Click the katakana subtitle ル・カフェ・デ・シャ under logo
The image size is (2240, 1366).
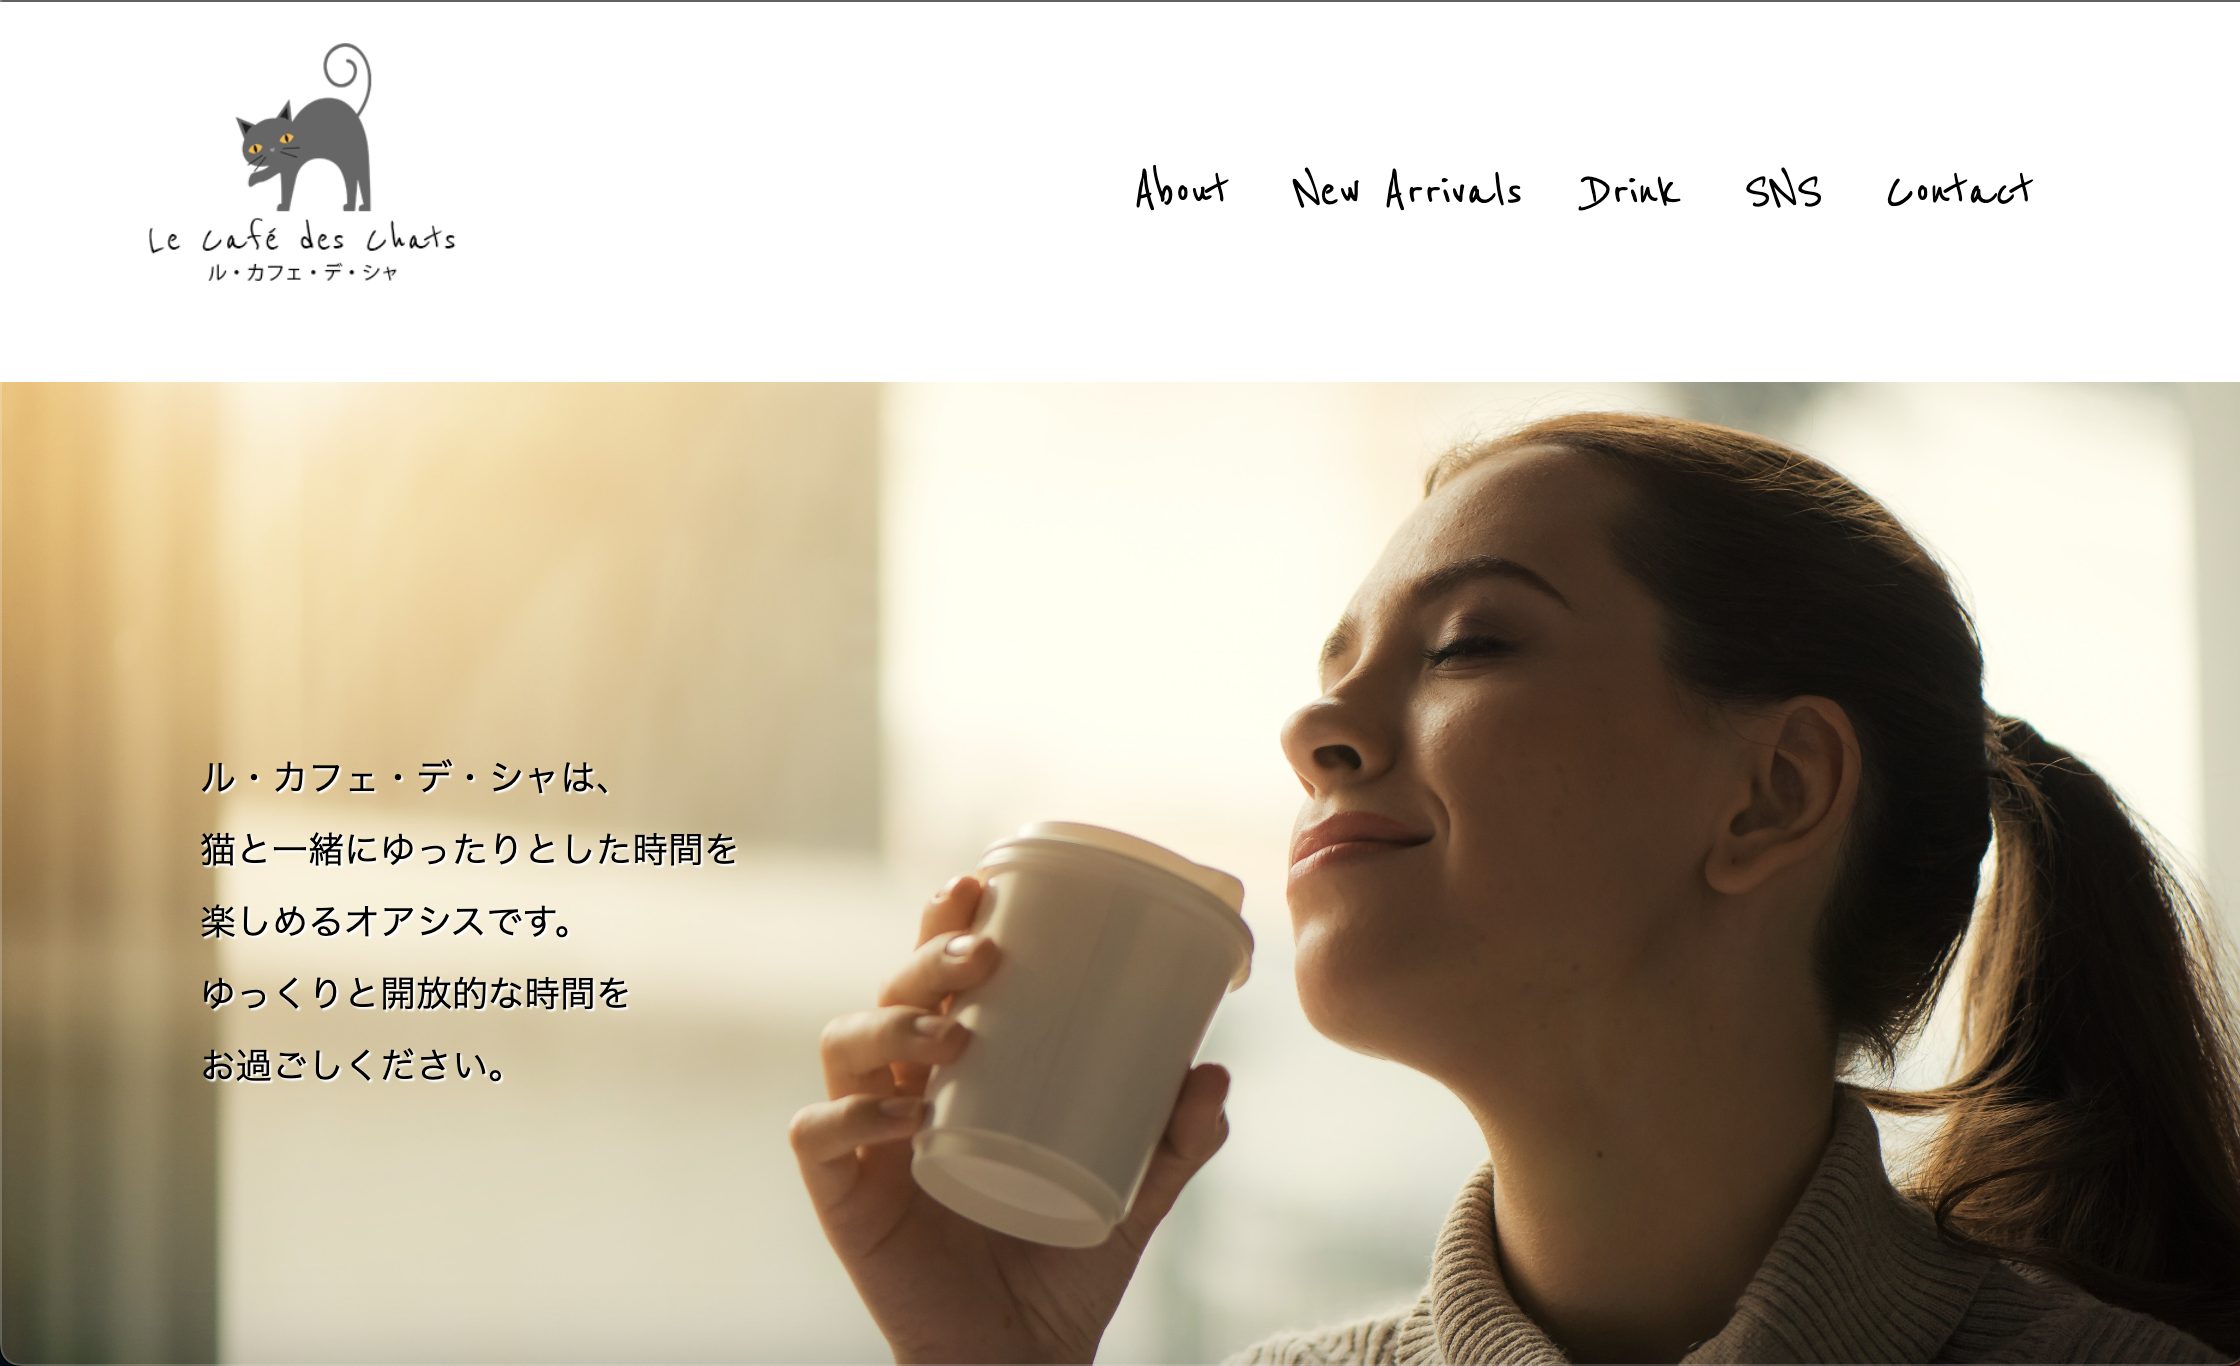click(302, 272)
